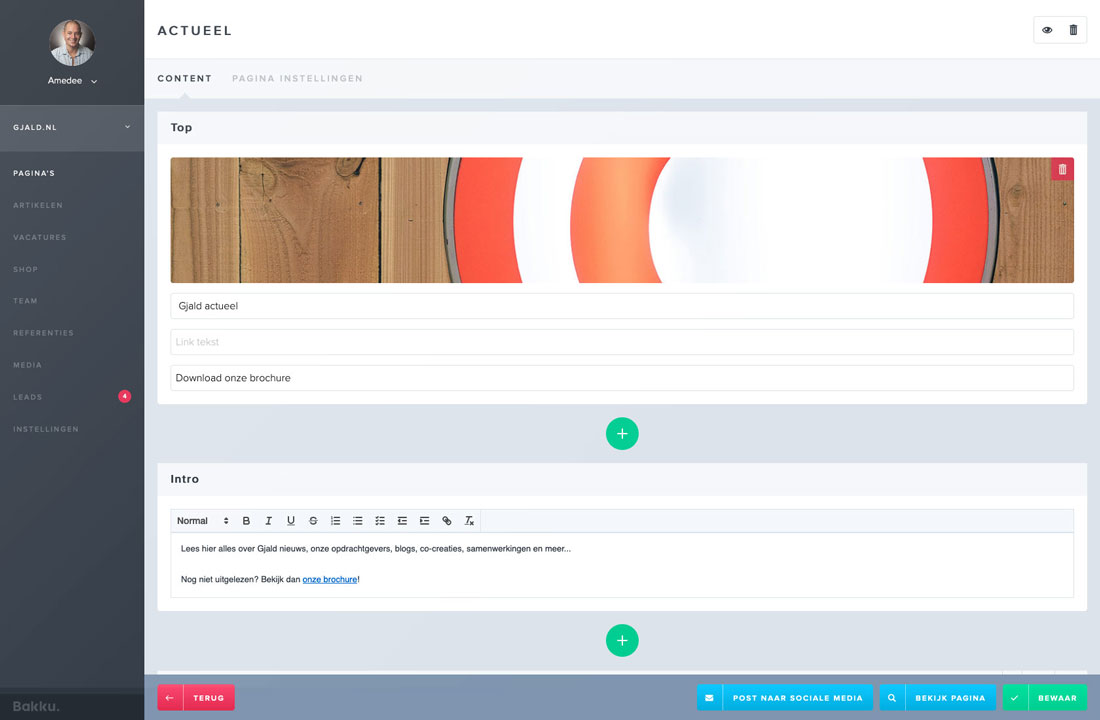Click the strikethrough icon in the editor
This screenshot has width=1100, height=720.
pos(313,520)
